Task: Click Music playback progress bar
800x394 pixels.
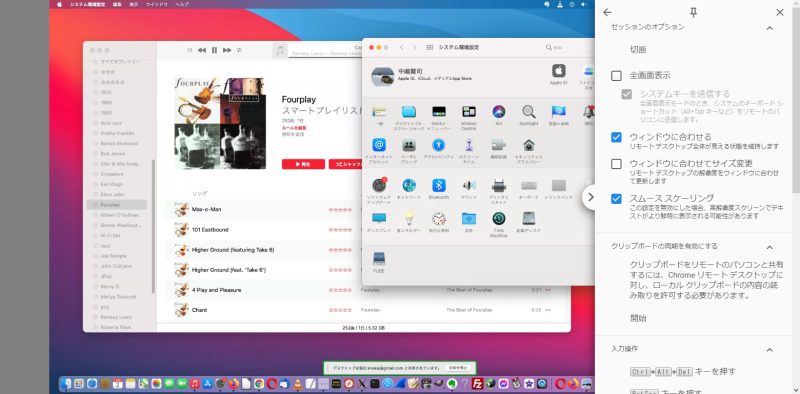Action: pos(325,57)
